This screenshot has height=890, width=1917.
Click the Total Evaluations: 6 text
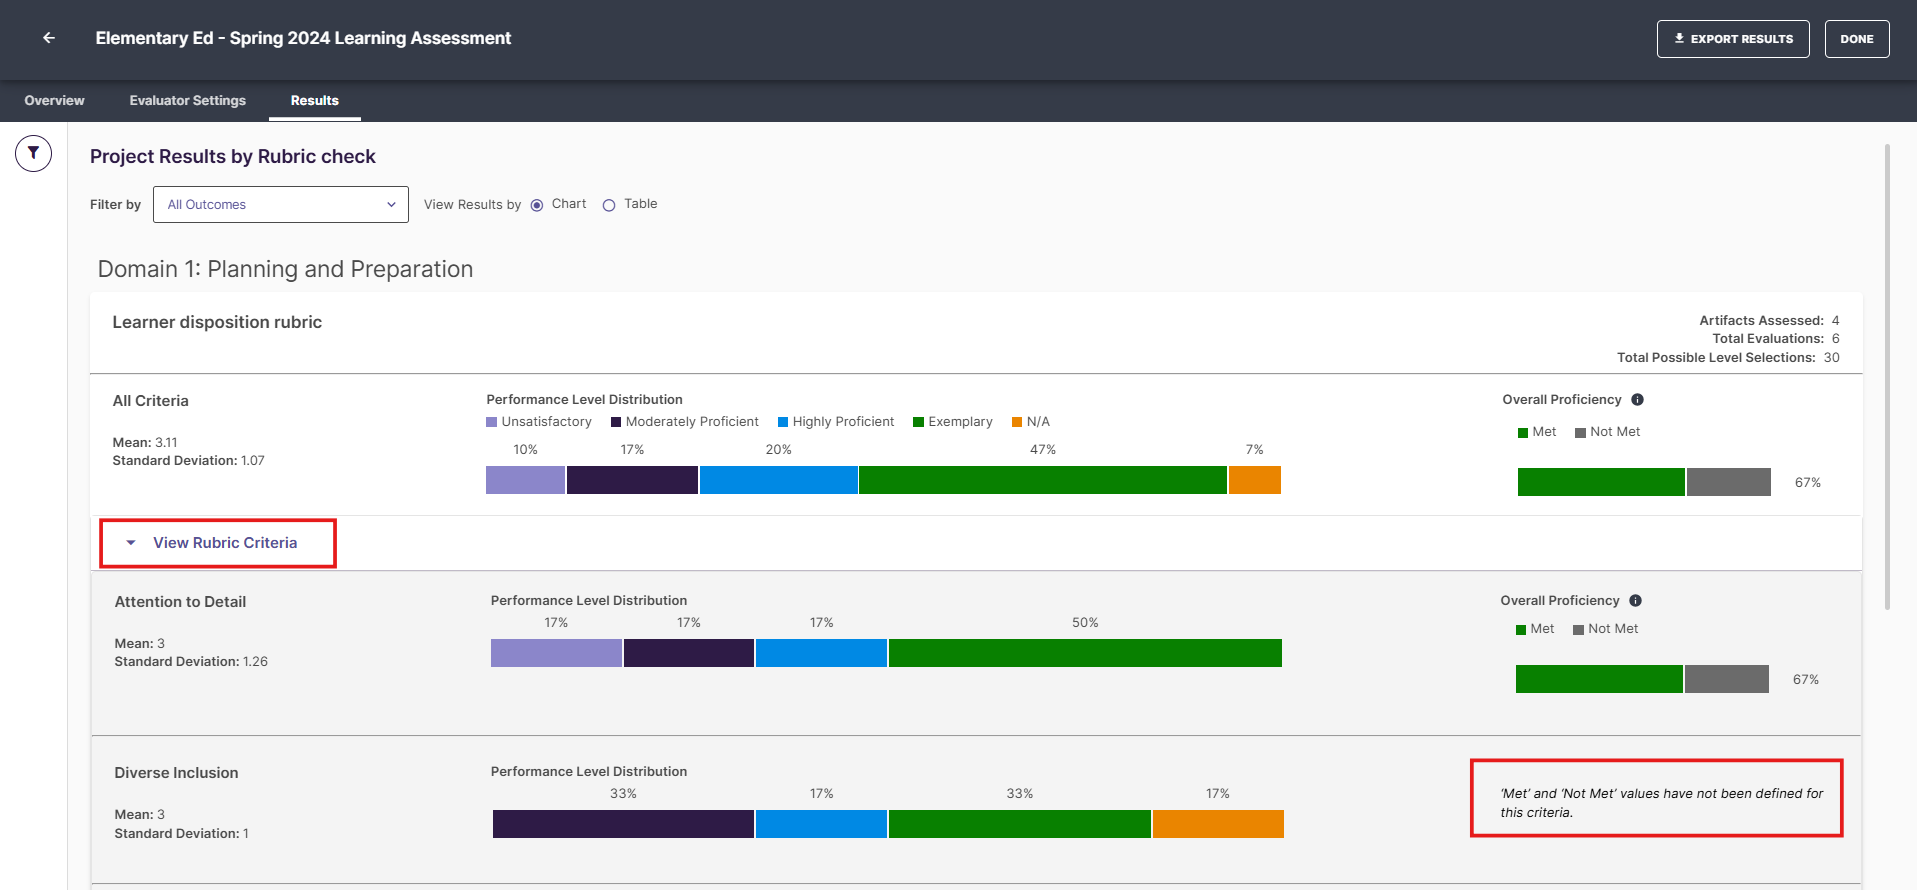tap(1776, 339)
